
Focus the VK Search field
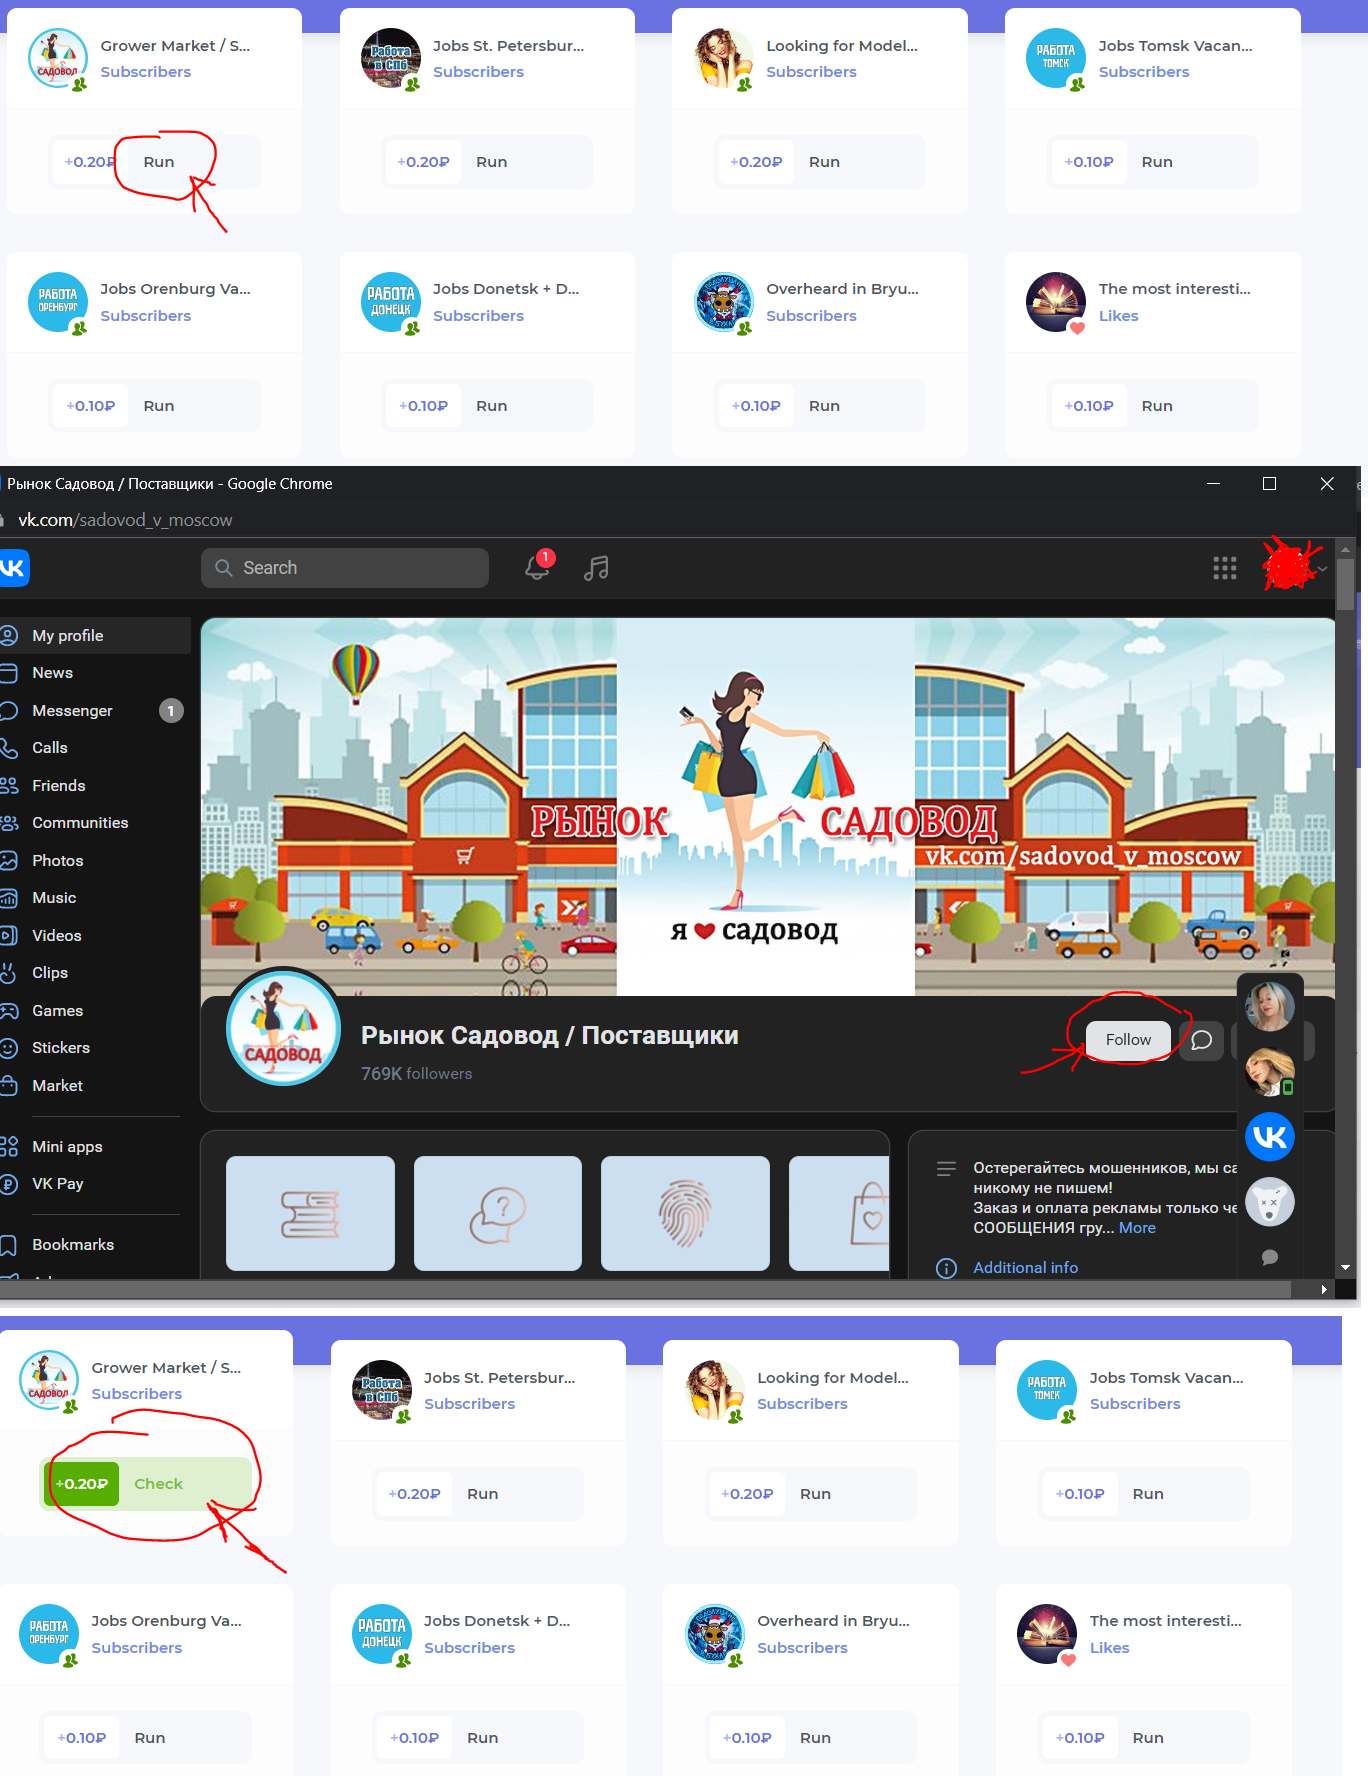coord(345,568)
